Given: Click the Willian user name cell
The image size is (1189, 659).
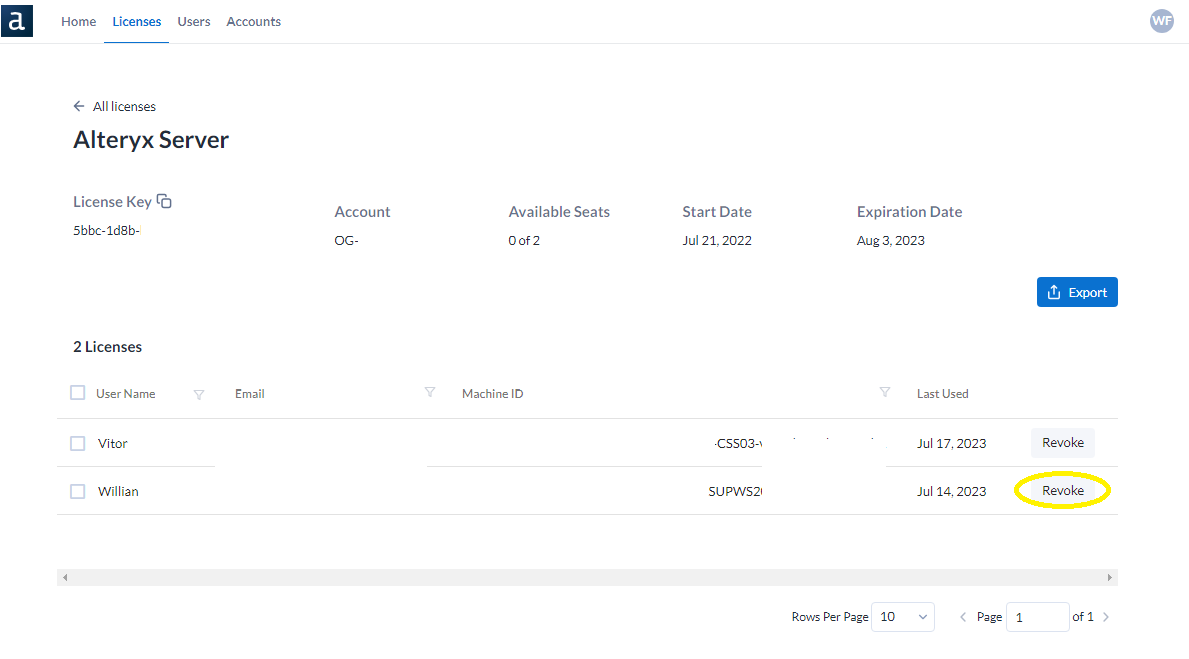Looking at the screenshot, I should [x=118, y=491].
